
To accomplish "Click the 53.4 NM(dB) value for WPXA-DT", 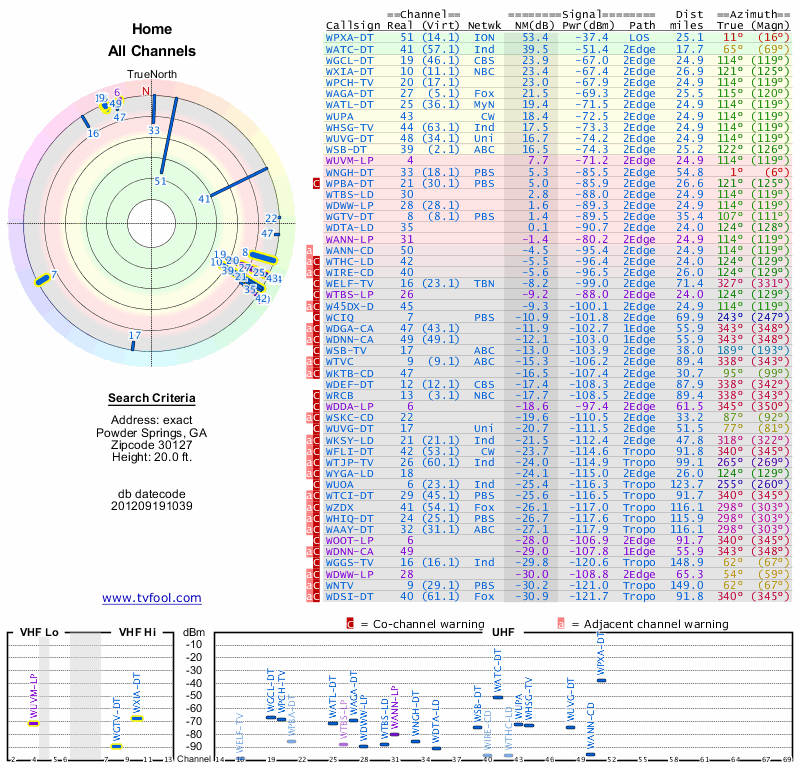I will click(x=535, y=38).
